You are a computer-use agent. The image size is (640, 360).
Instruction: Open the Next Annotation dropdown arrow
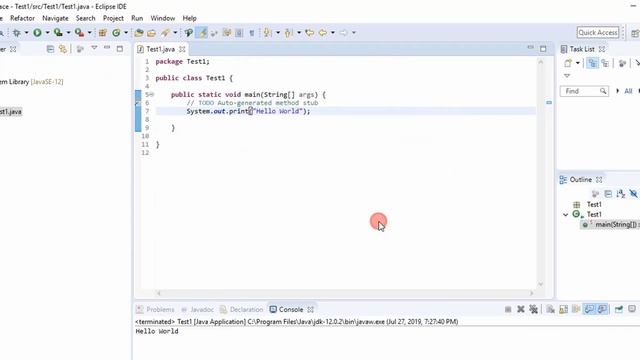pyautogui.click(x=278, y=33)
